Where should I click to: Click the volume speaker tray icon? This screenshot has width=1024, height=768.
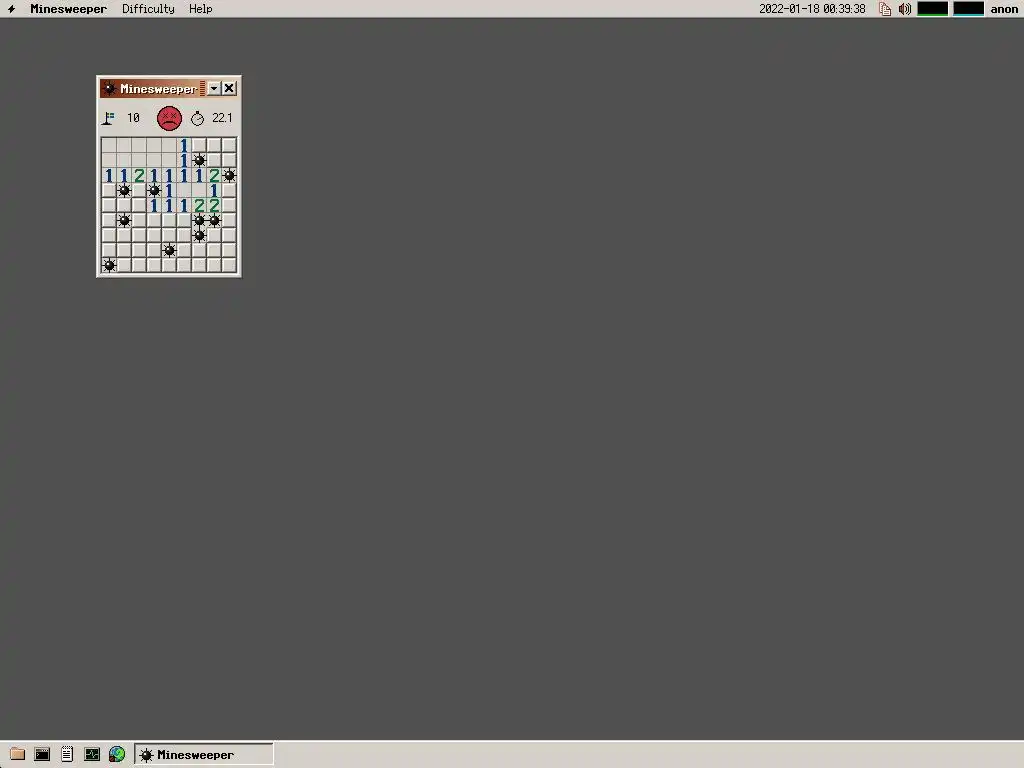coord(904,8)
